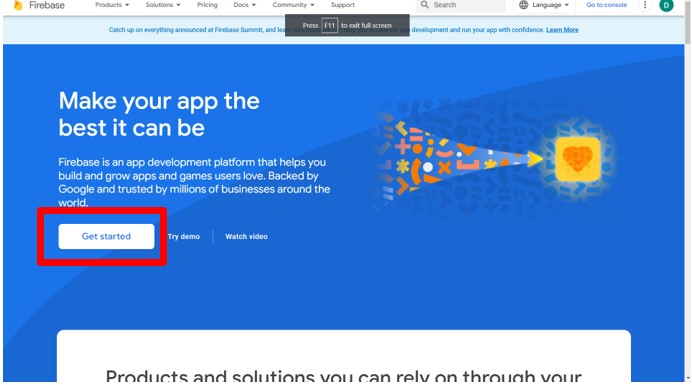The height and width of the screenshot is (385, 692).
Task: Expand the Solutions dropdown menu
Action: click(x=163, y=5)
